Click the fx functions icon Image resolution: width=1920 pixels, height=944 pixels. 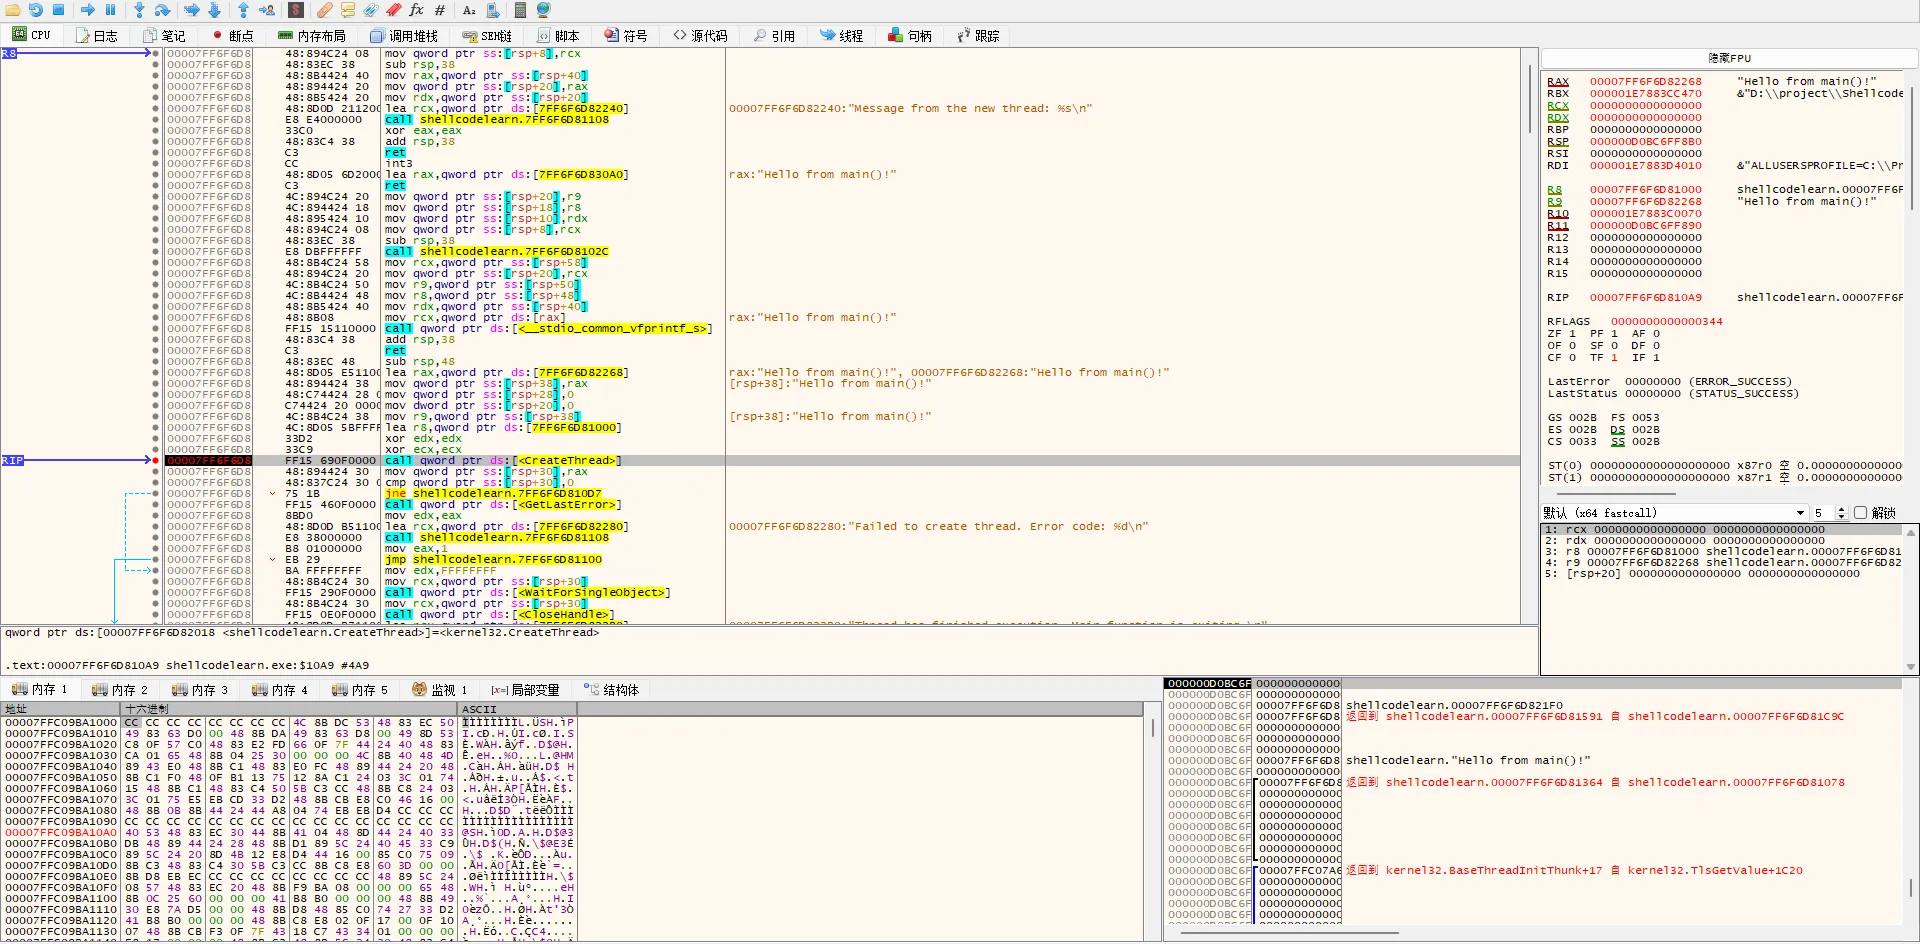[x=416, y=10]
